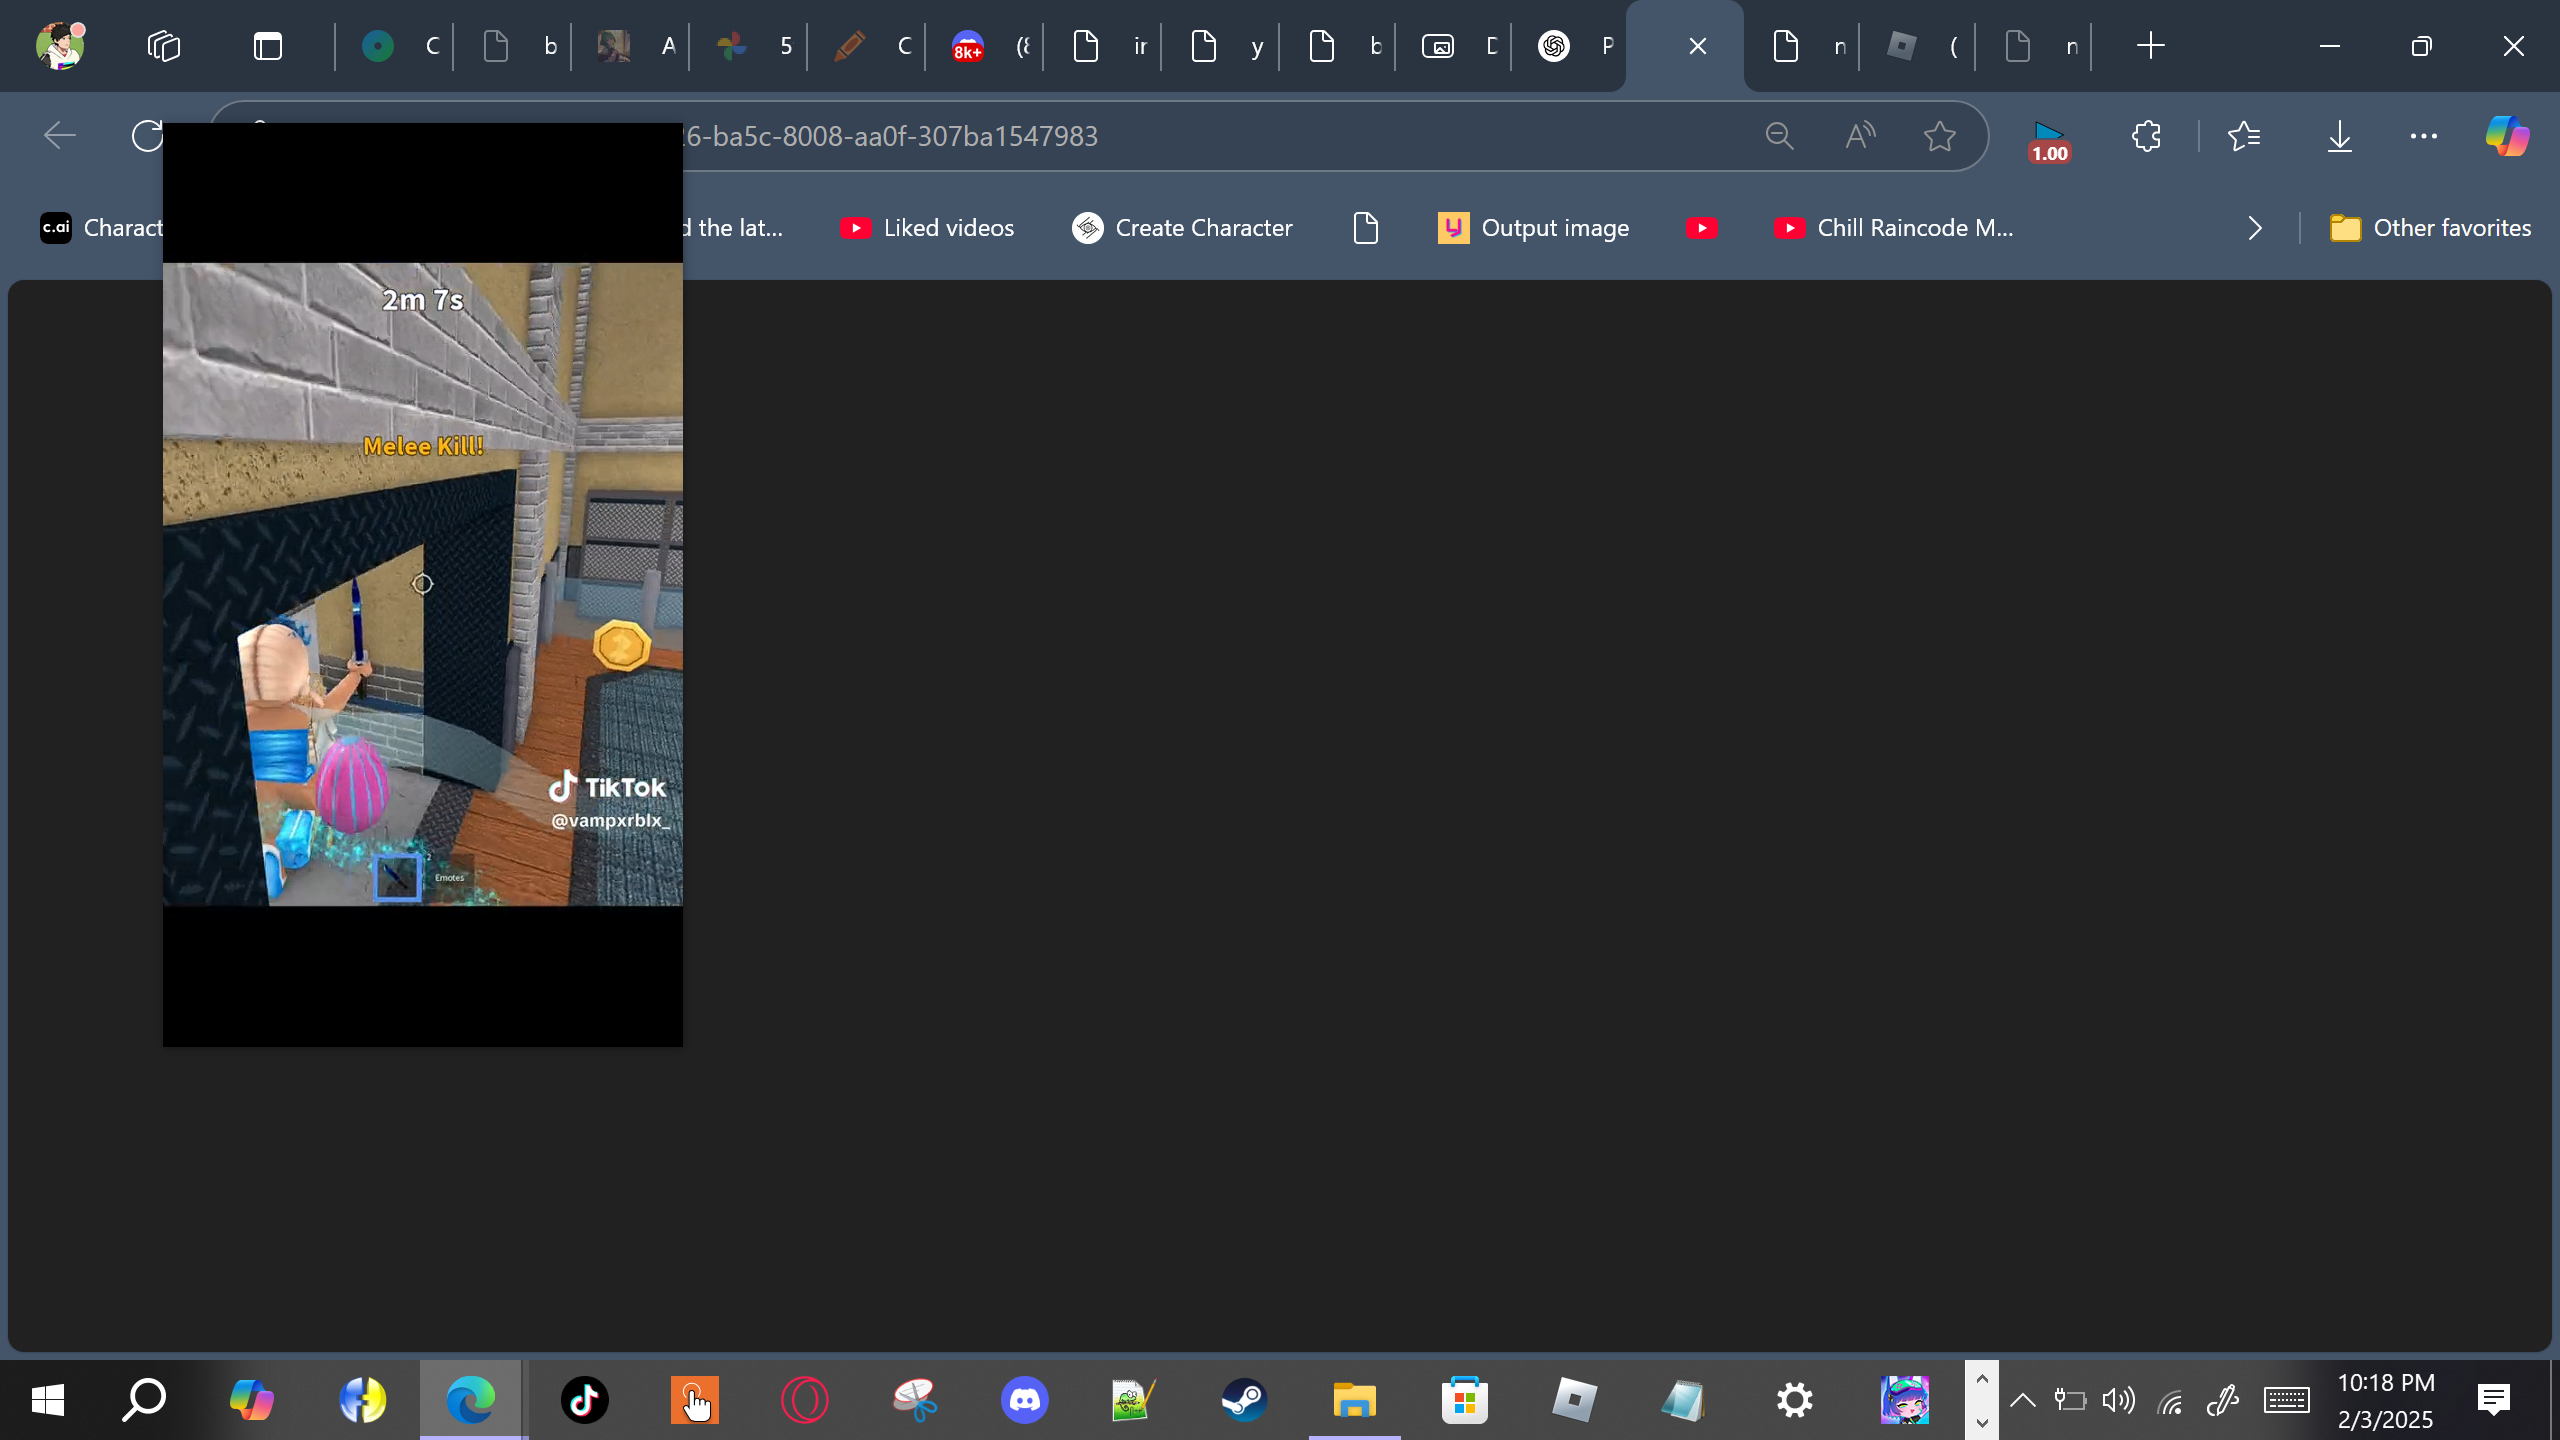Open the Favorites list icon
The image size is (2560, 1440).
tap(2245, 136)
